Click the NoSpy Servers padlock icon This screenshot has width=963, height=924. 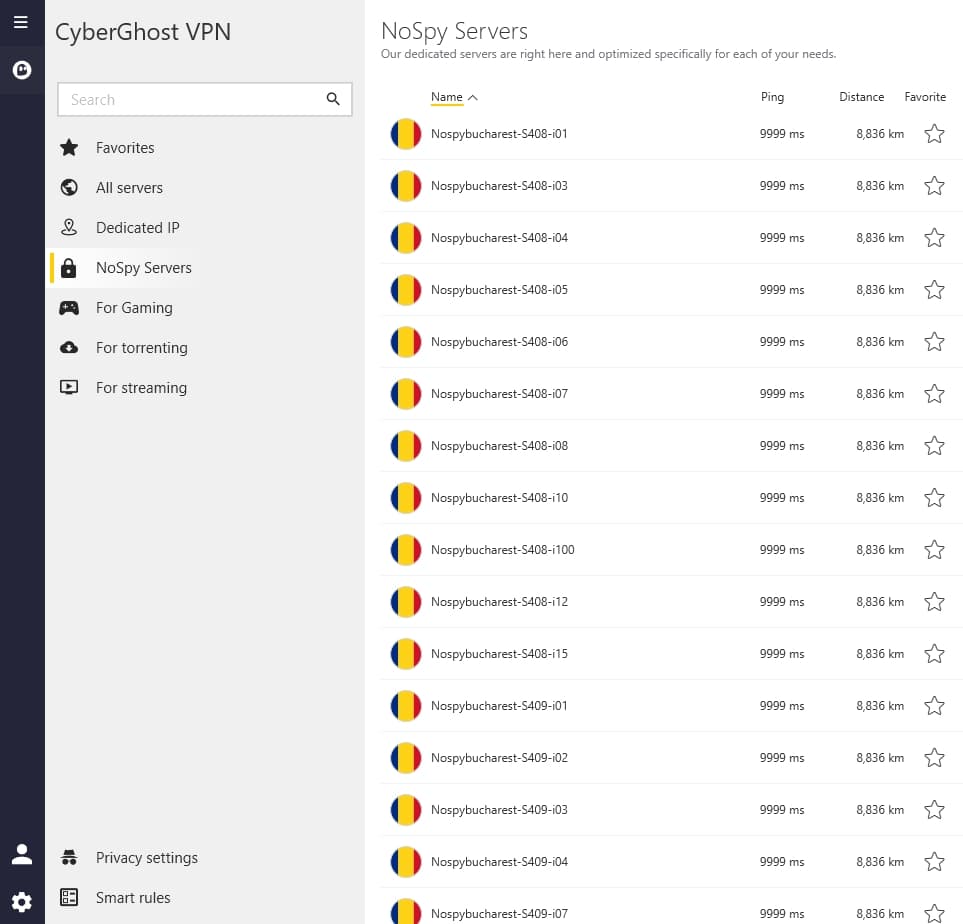69,268
